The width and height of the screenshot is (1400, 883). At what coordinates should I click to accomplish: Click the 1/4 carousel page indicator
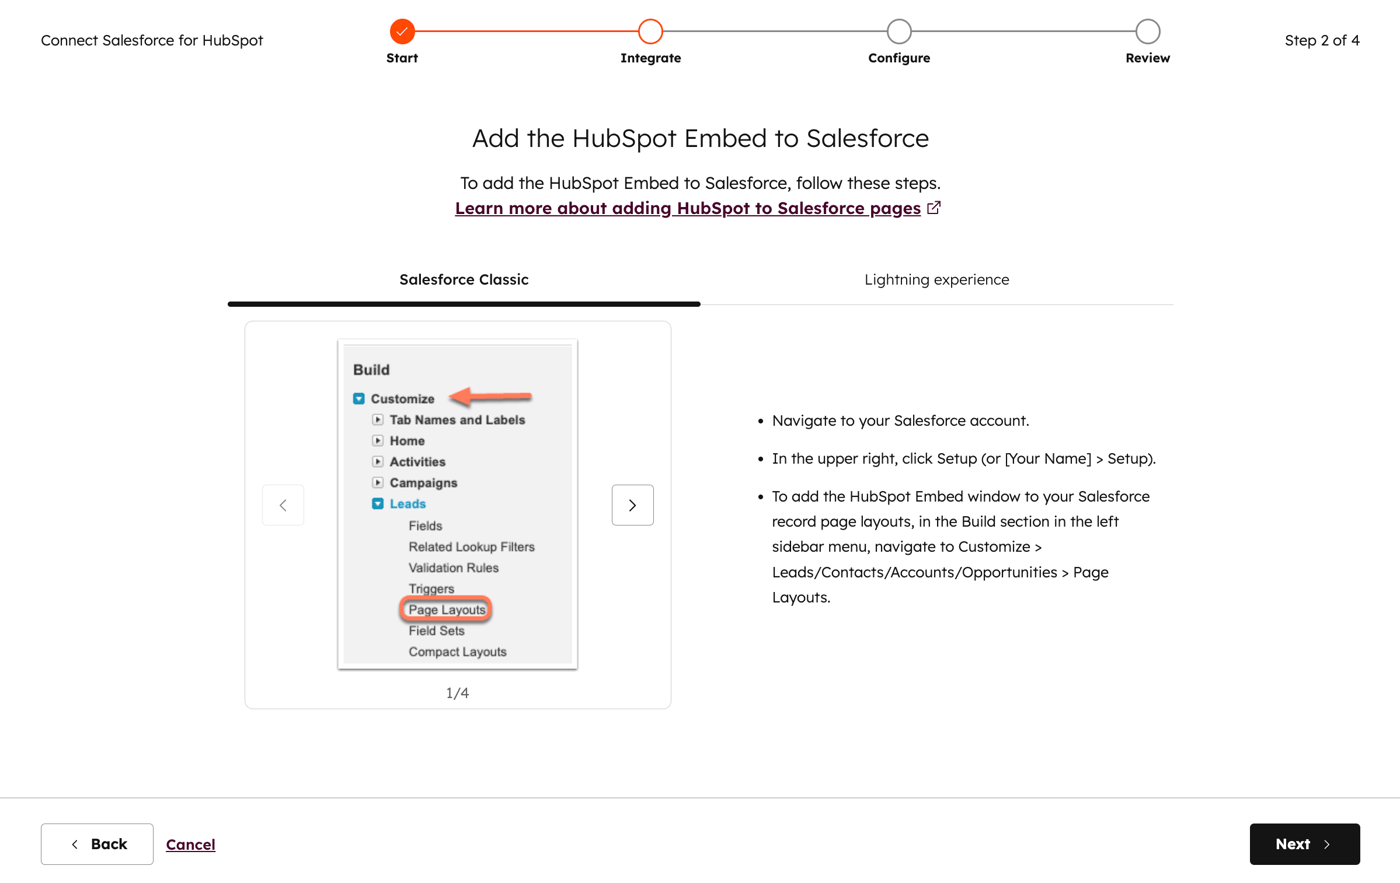pyautogui.click(x=457, y=691)
